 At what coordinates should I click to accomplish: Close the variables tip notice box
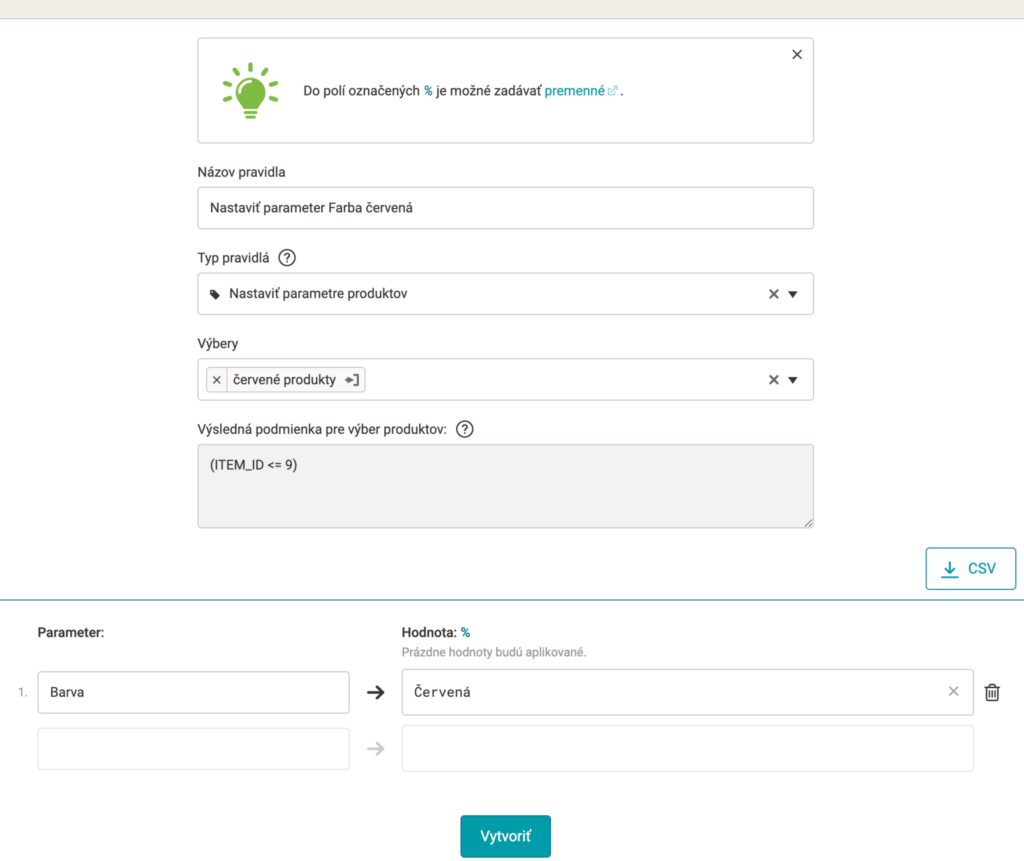coord(797,55)
